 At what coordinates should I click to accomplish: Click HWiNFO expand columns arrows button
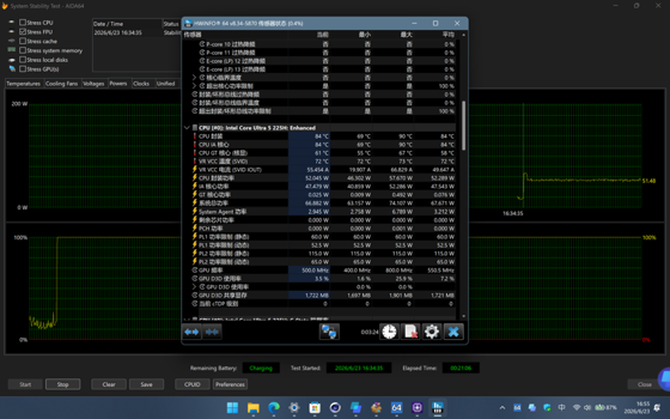192,332
